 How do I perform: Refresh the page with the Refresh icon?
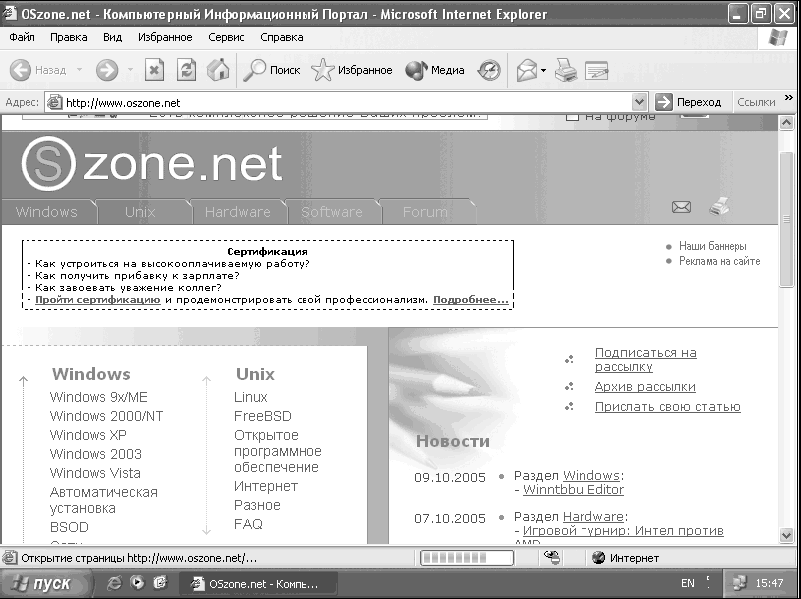coord(186,70)
